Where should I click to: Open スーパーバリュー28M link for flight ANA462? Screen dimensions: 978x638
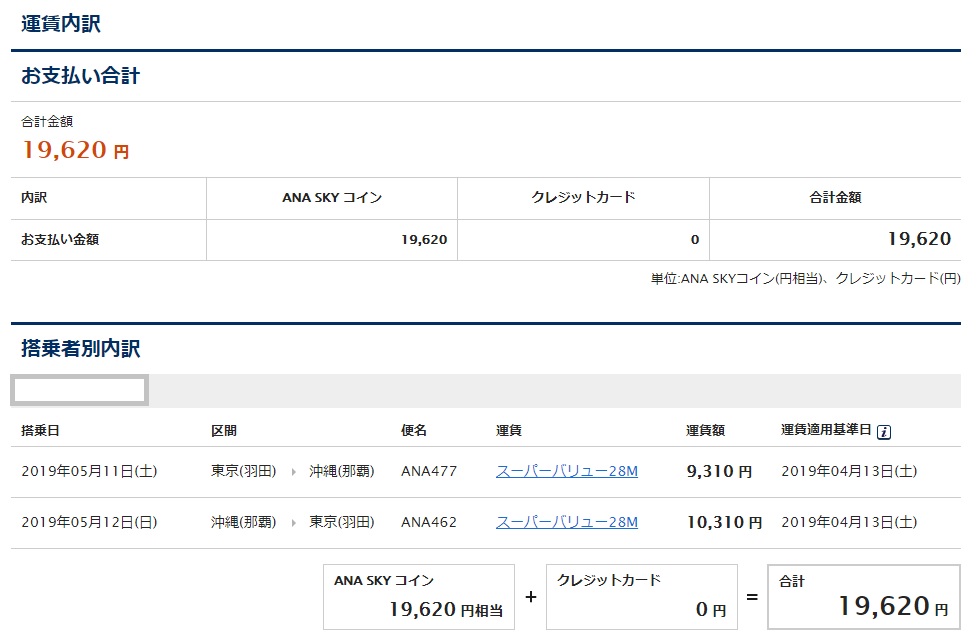tap(566, 522)
